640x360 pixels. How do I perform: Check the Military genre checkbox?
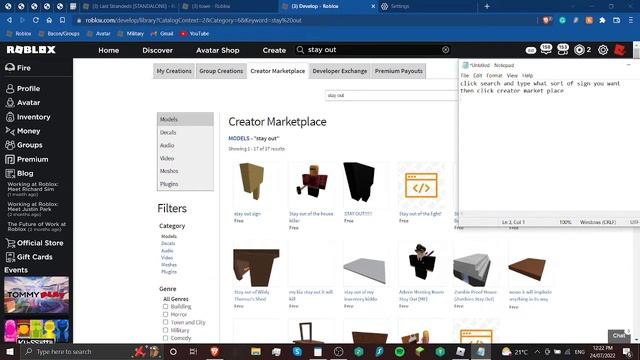[x=165, y=330]
